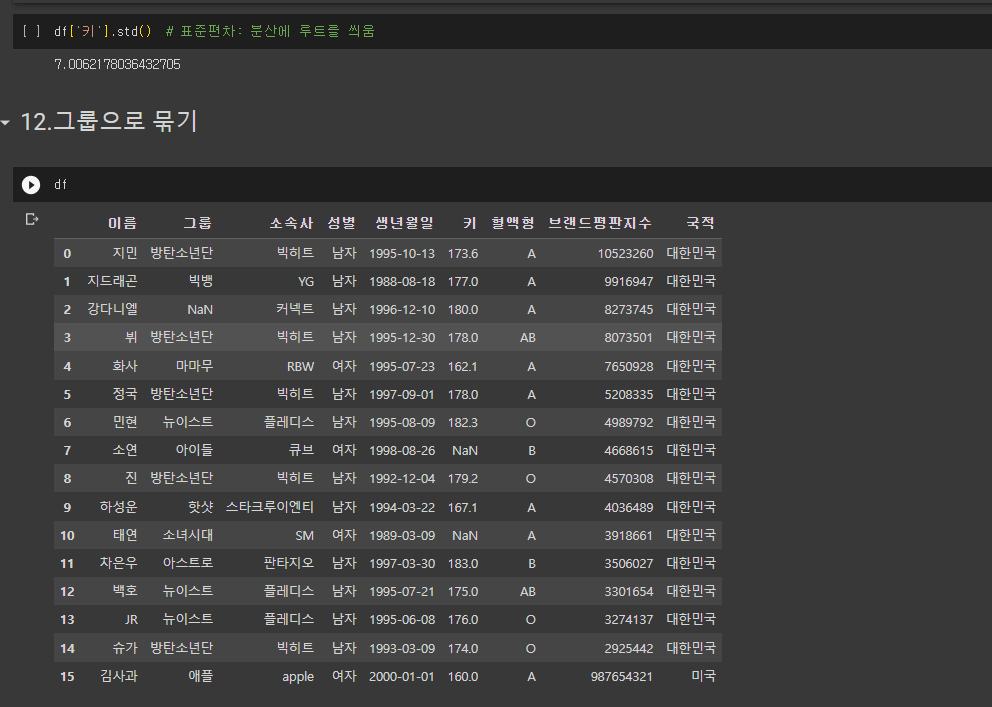Click the name cell 화사

click(125, 366)
